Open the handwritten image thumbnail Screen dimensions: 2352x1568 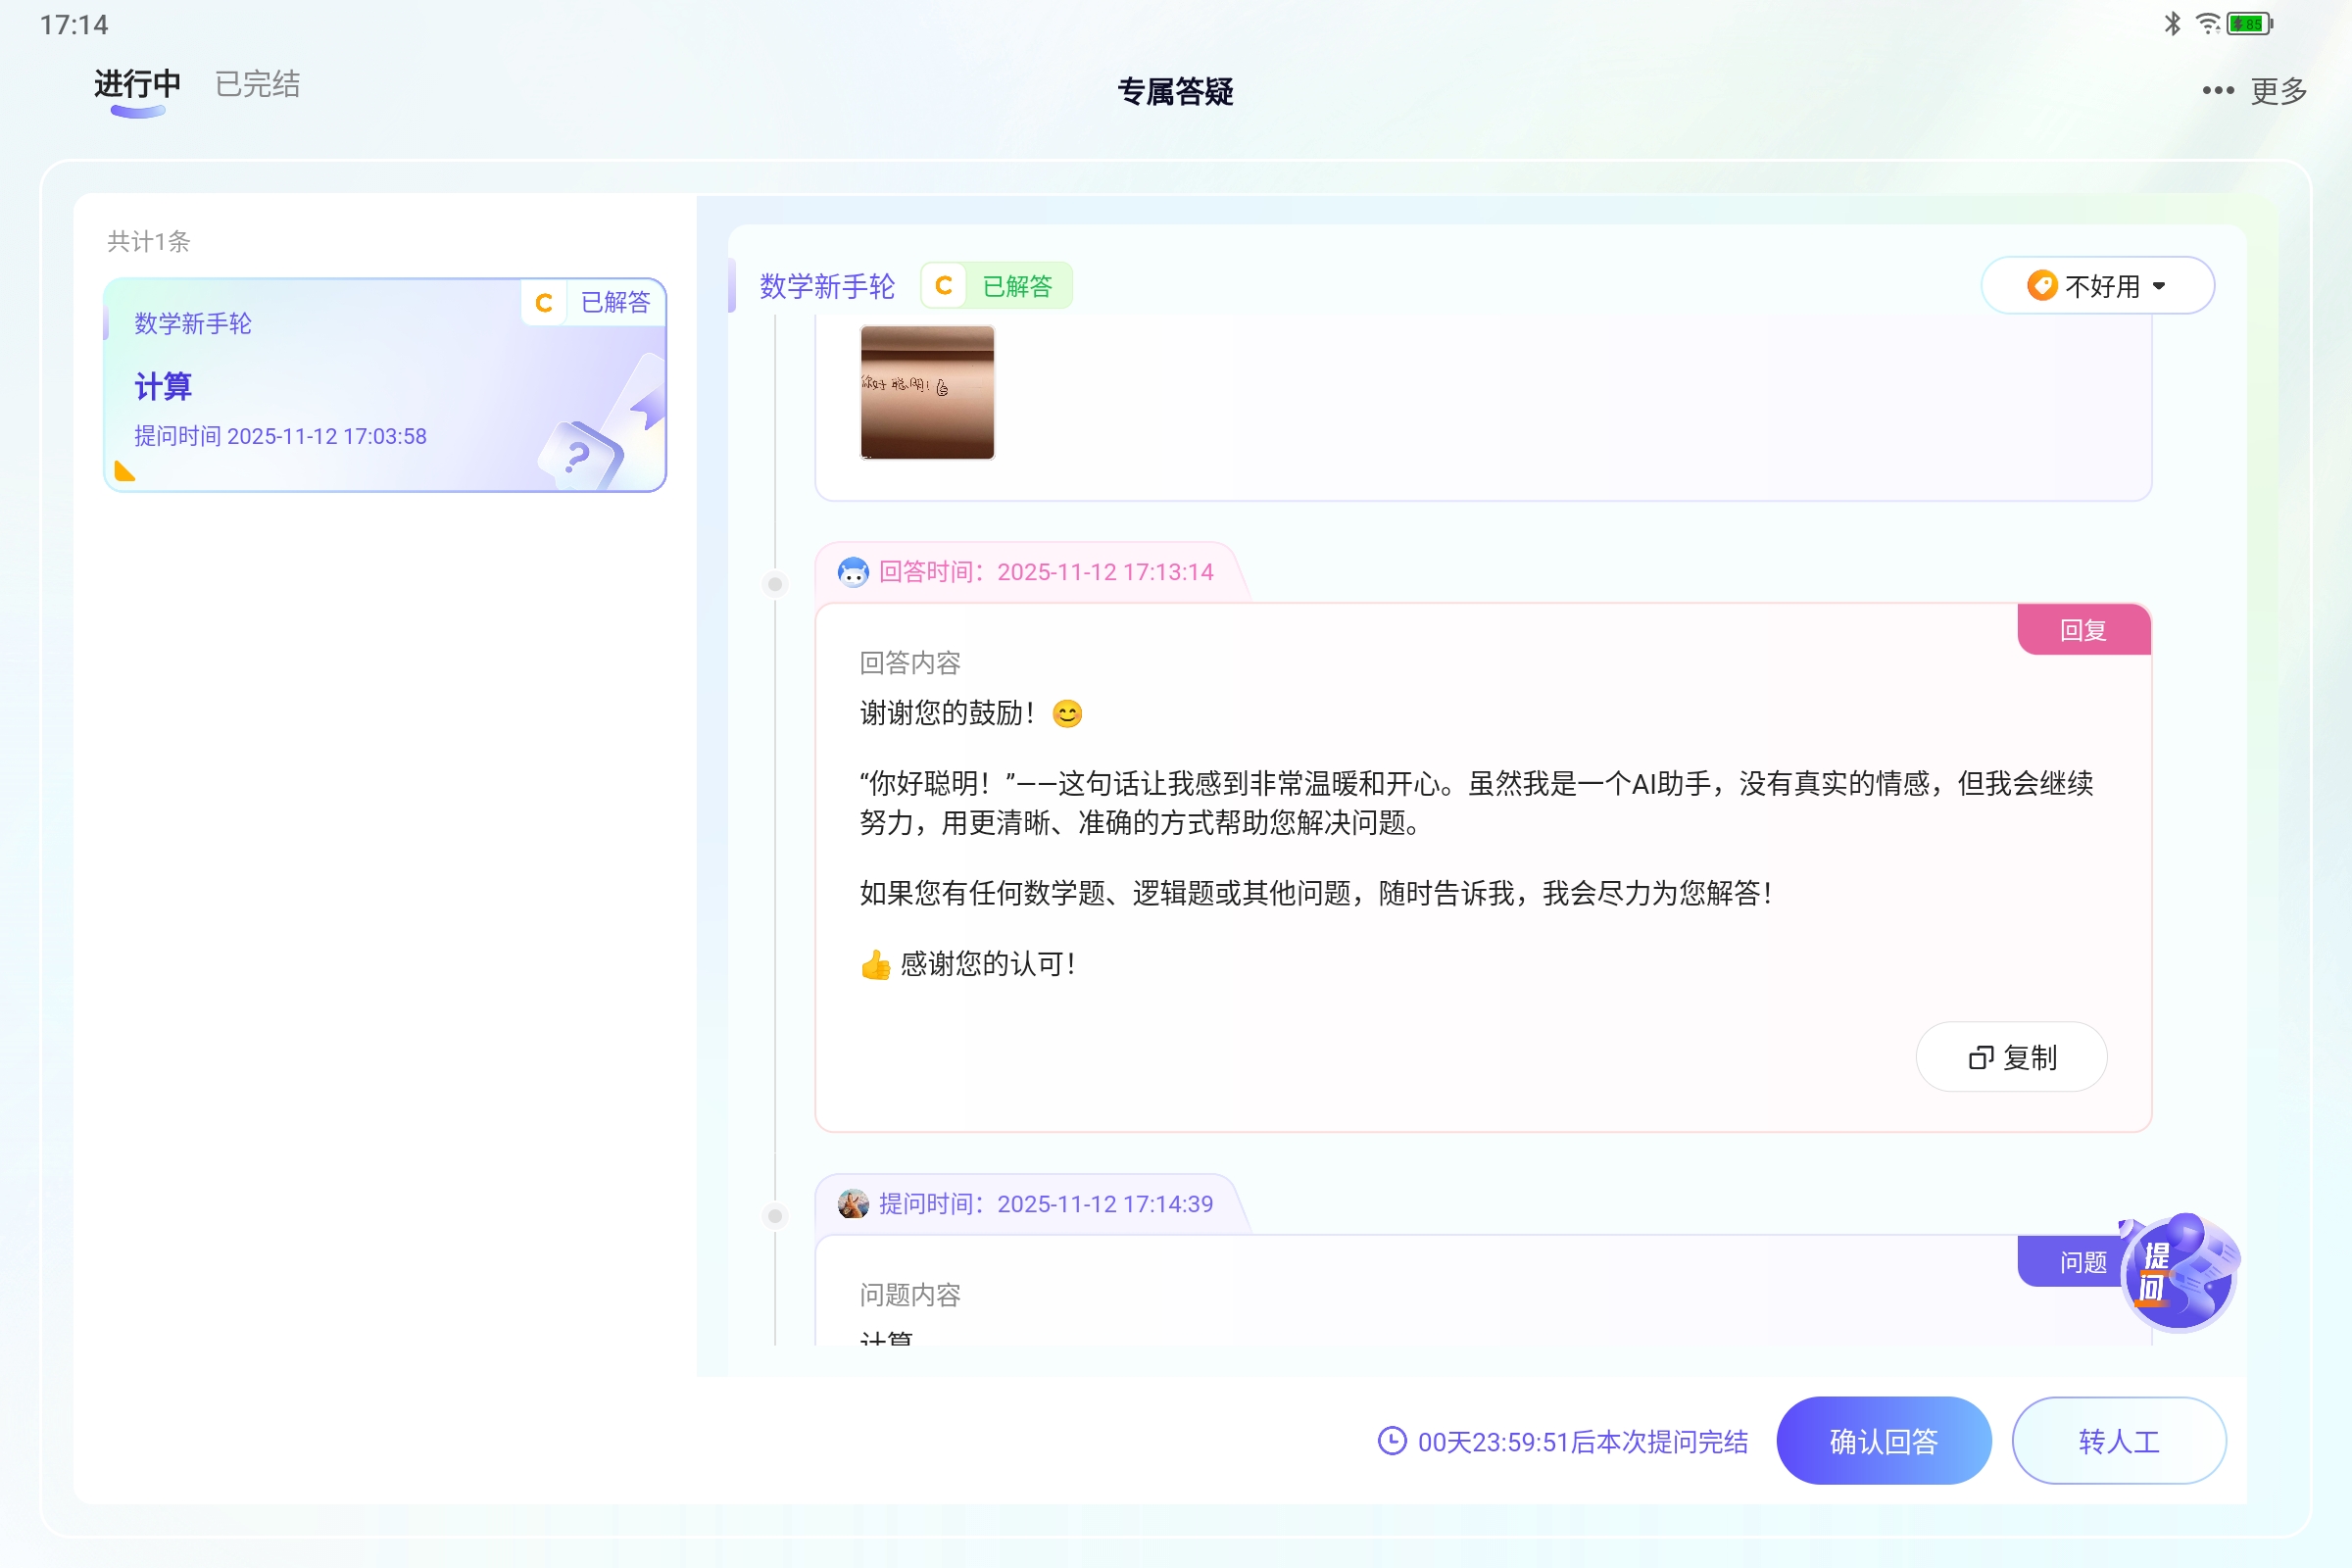click(x=926, y=393)
